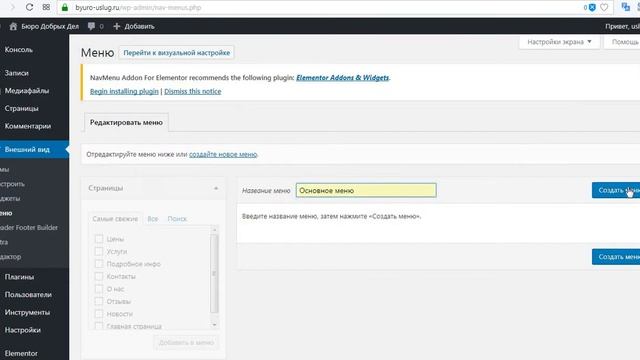Click the Добавить в меню button

tap(186, 342)
